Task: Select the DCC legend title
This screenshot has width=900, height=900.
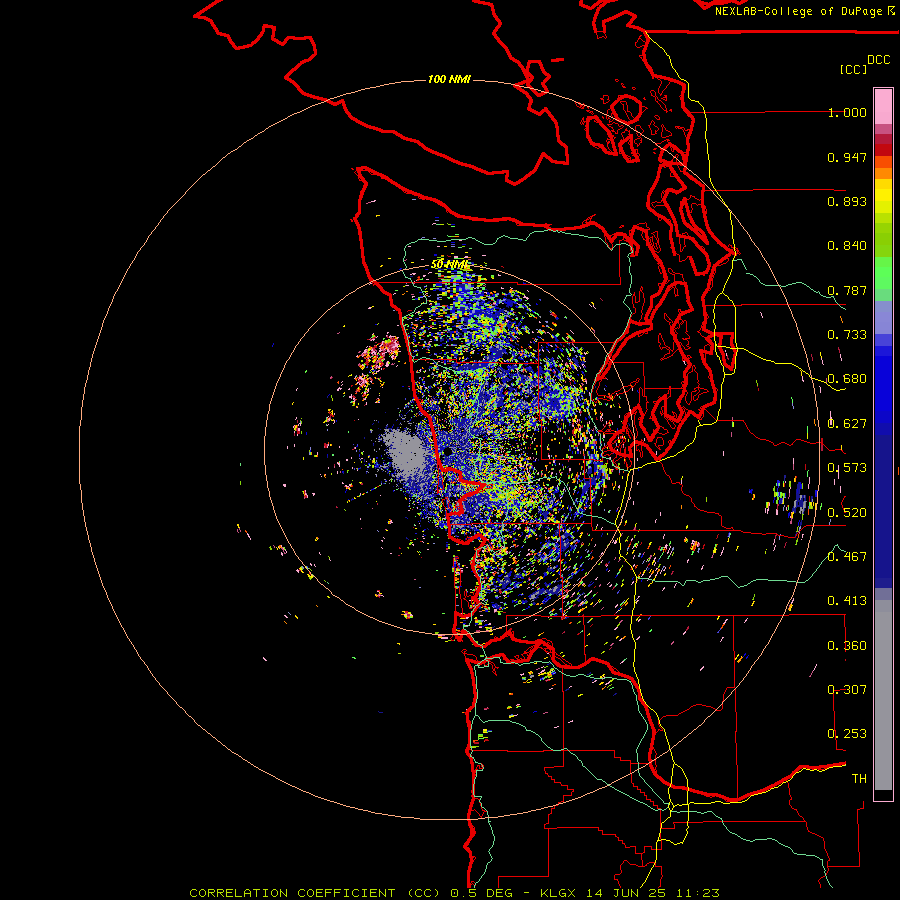Action: pos(878,60)
